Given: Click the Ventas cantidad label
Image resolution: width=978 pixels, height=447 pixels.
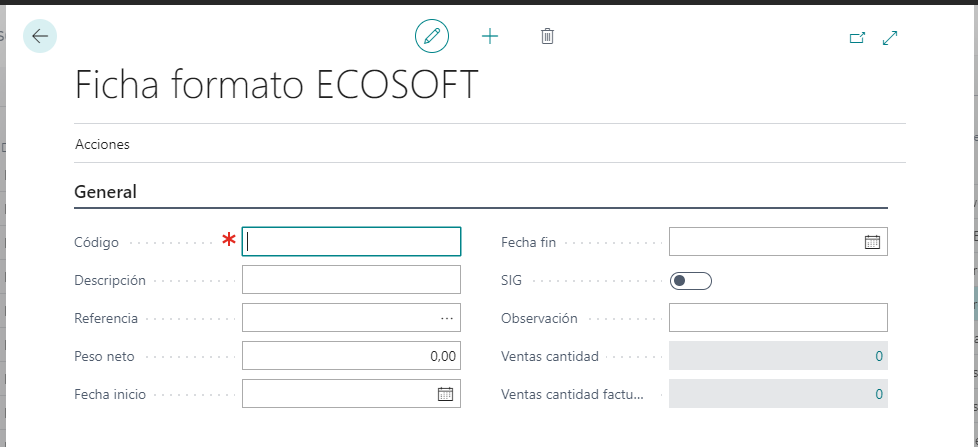Looking at the screenshot, I should pos(550,357).
